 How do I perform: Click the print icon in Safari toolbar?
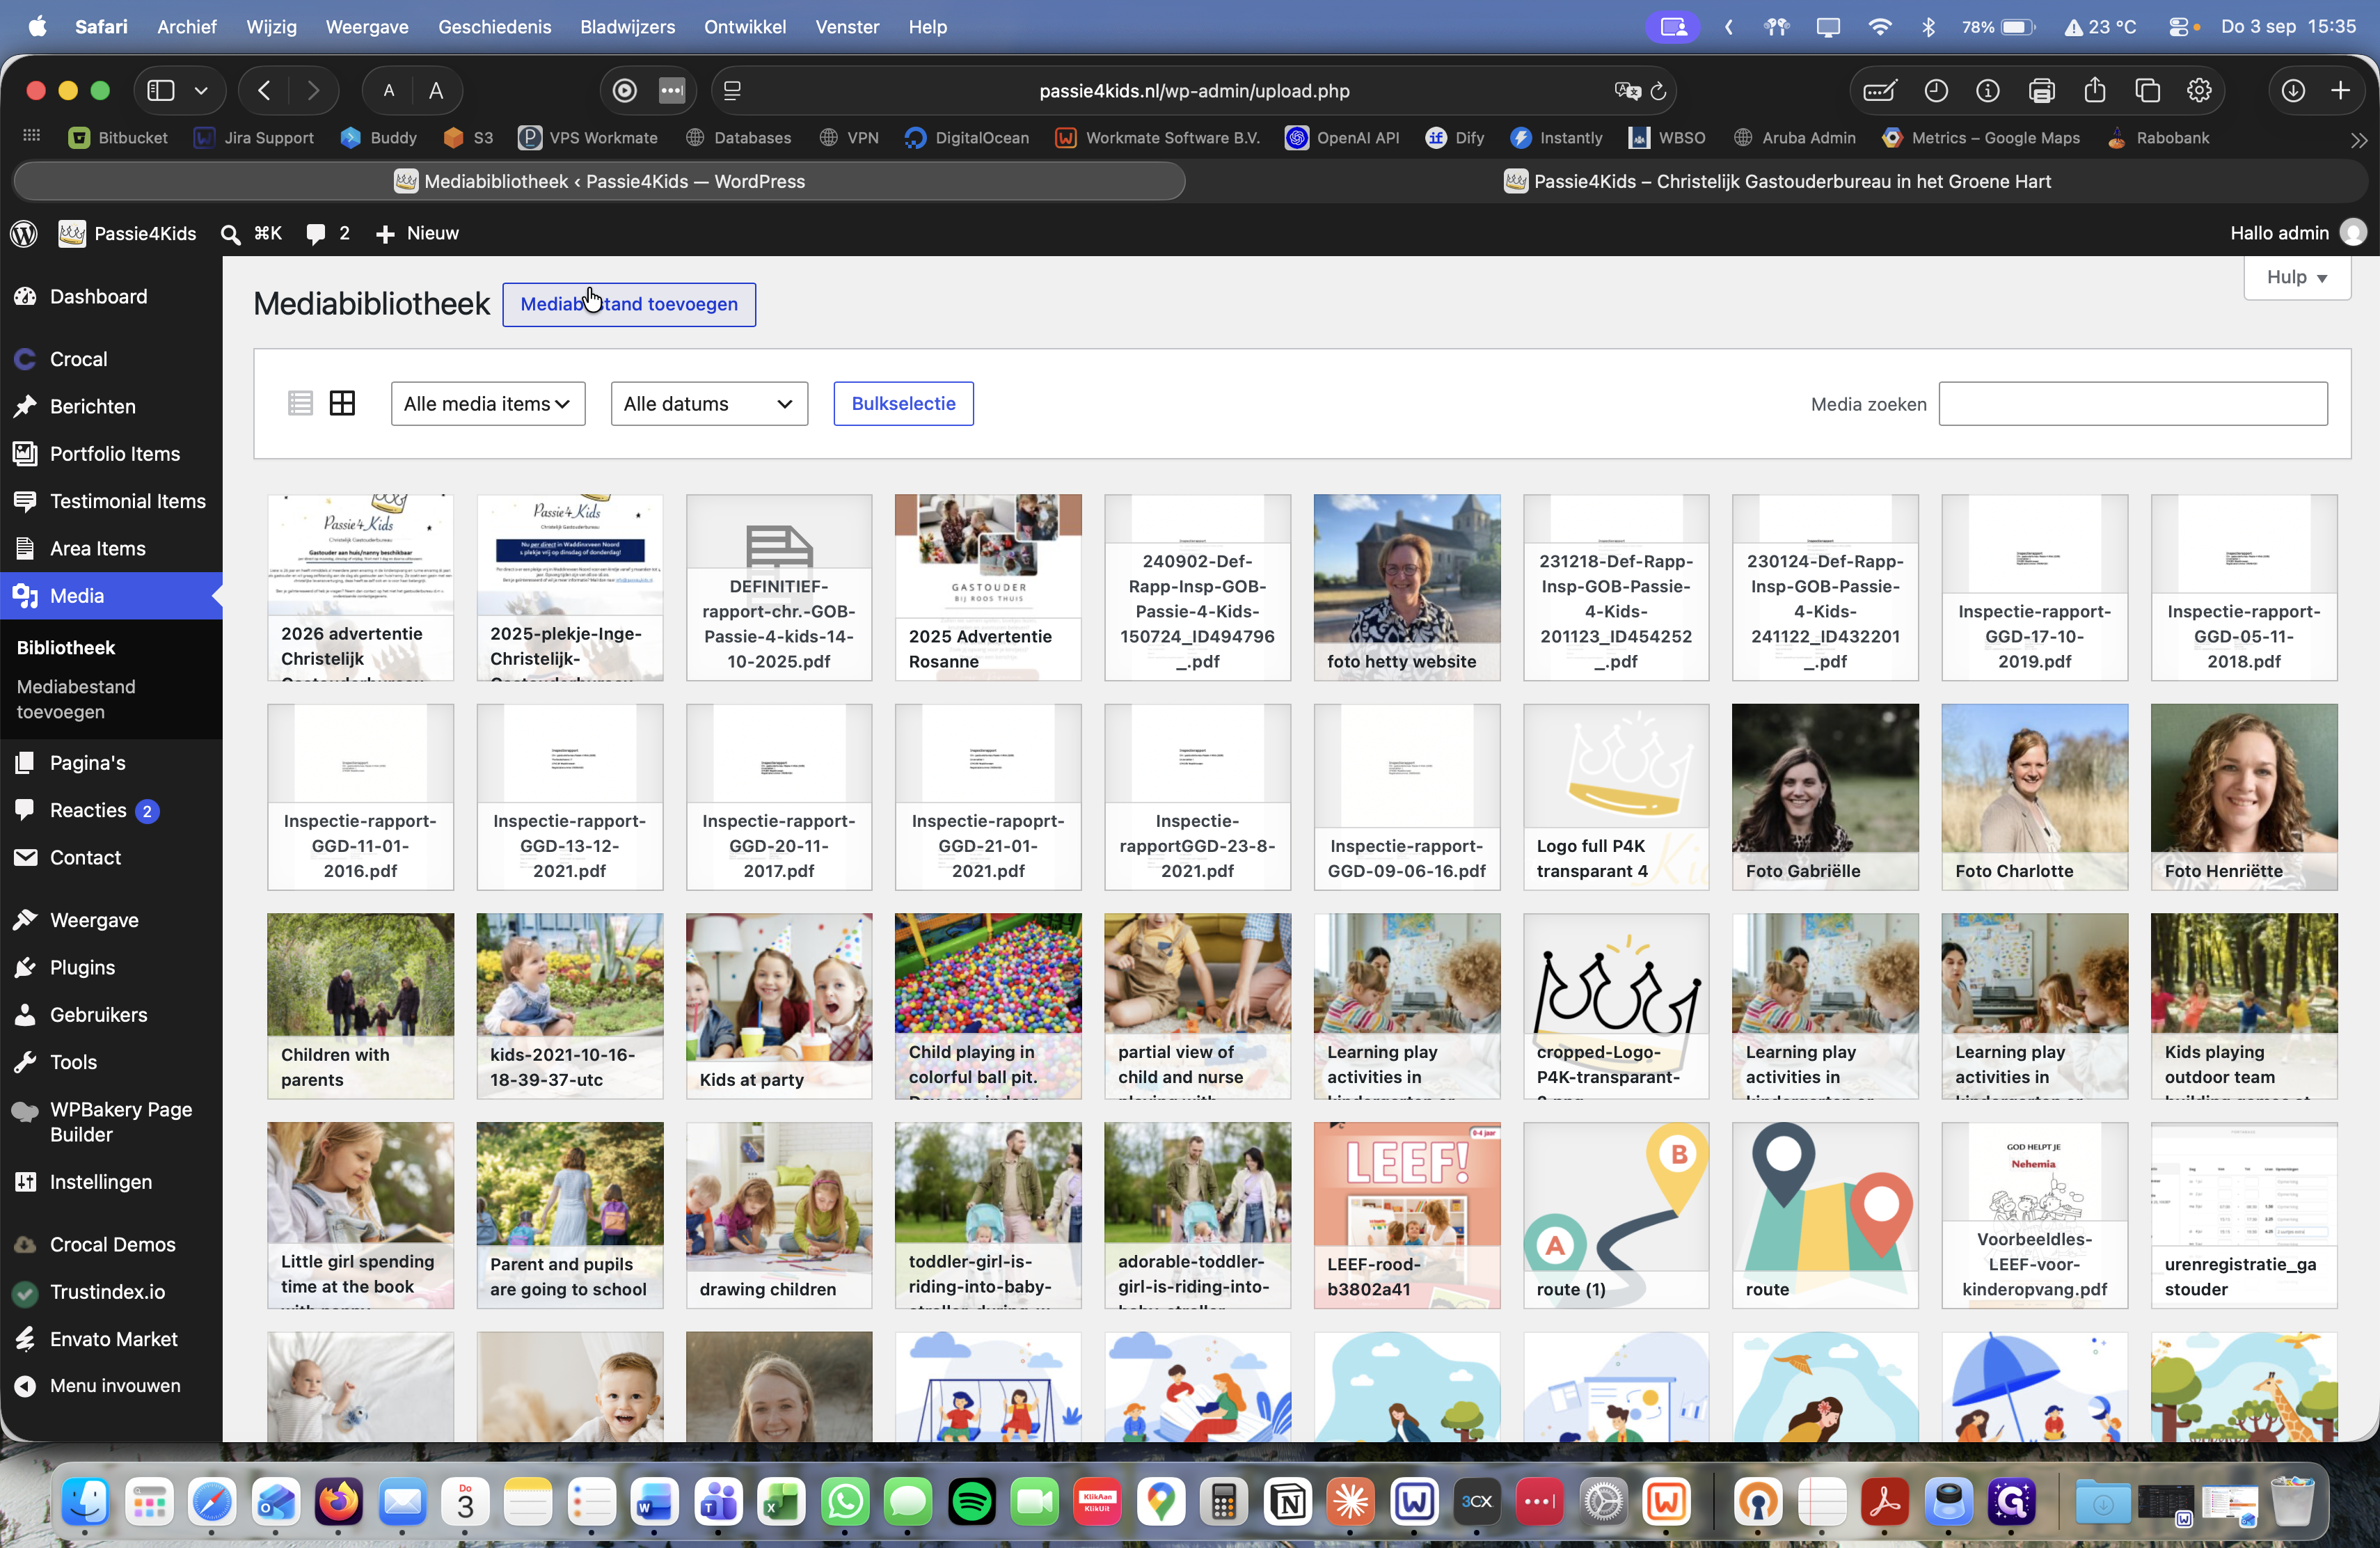2042,90
